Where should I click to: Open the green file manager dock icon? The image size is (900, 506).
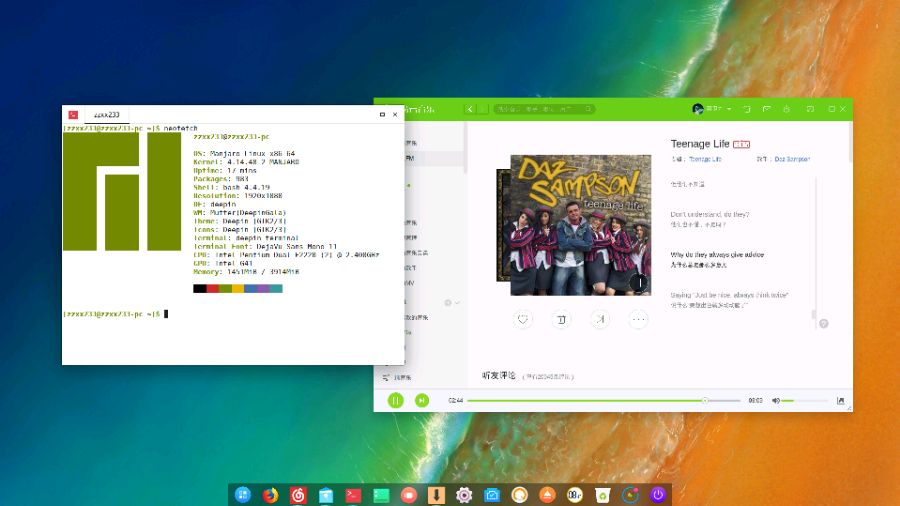click(381, 495)
